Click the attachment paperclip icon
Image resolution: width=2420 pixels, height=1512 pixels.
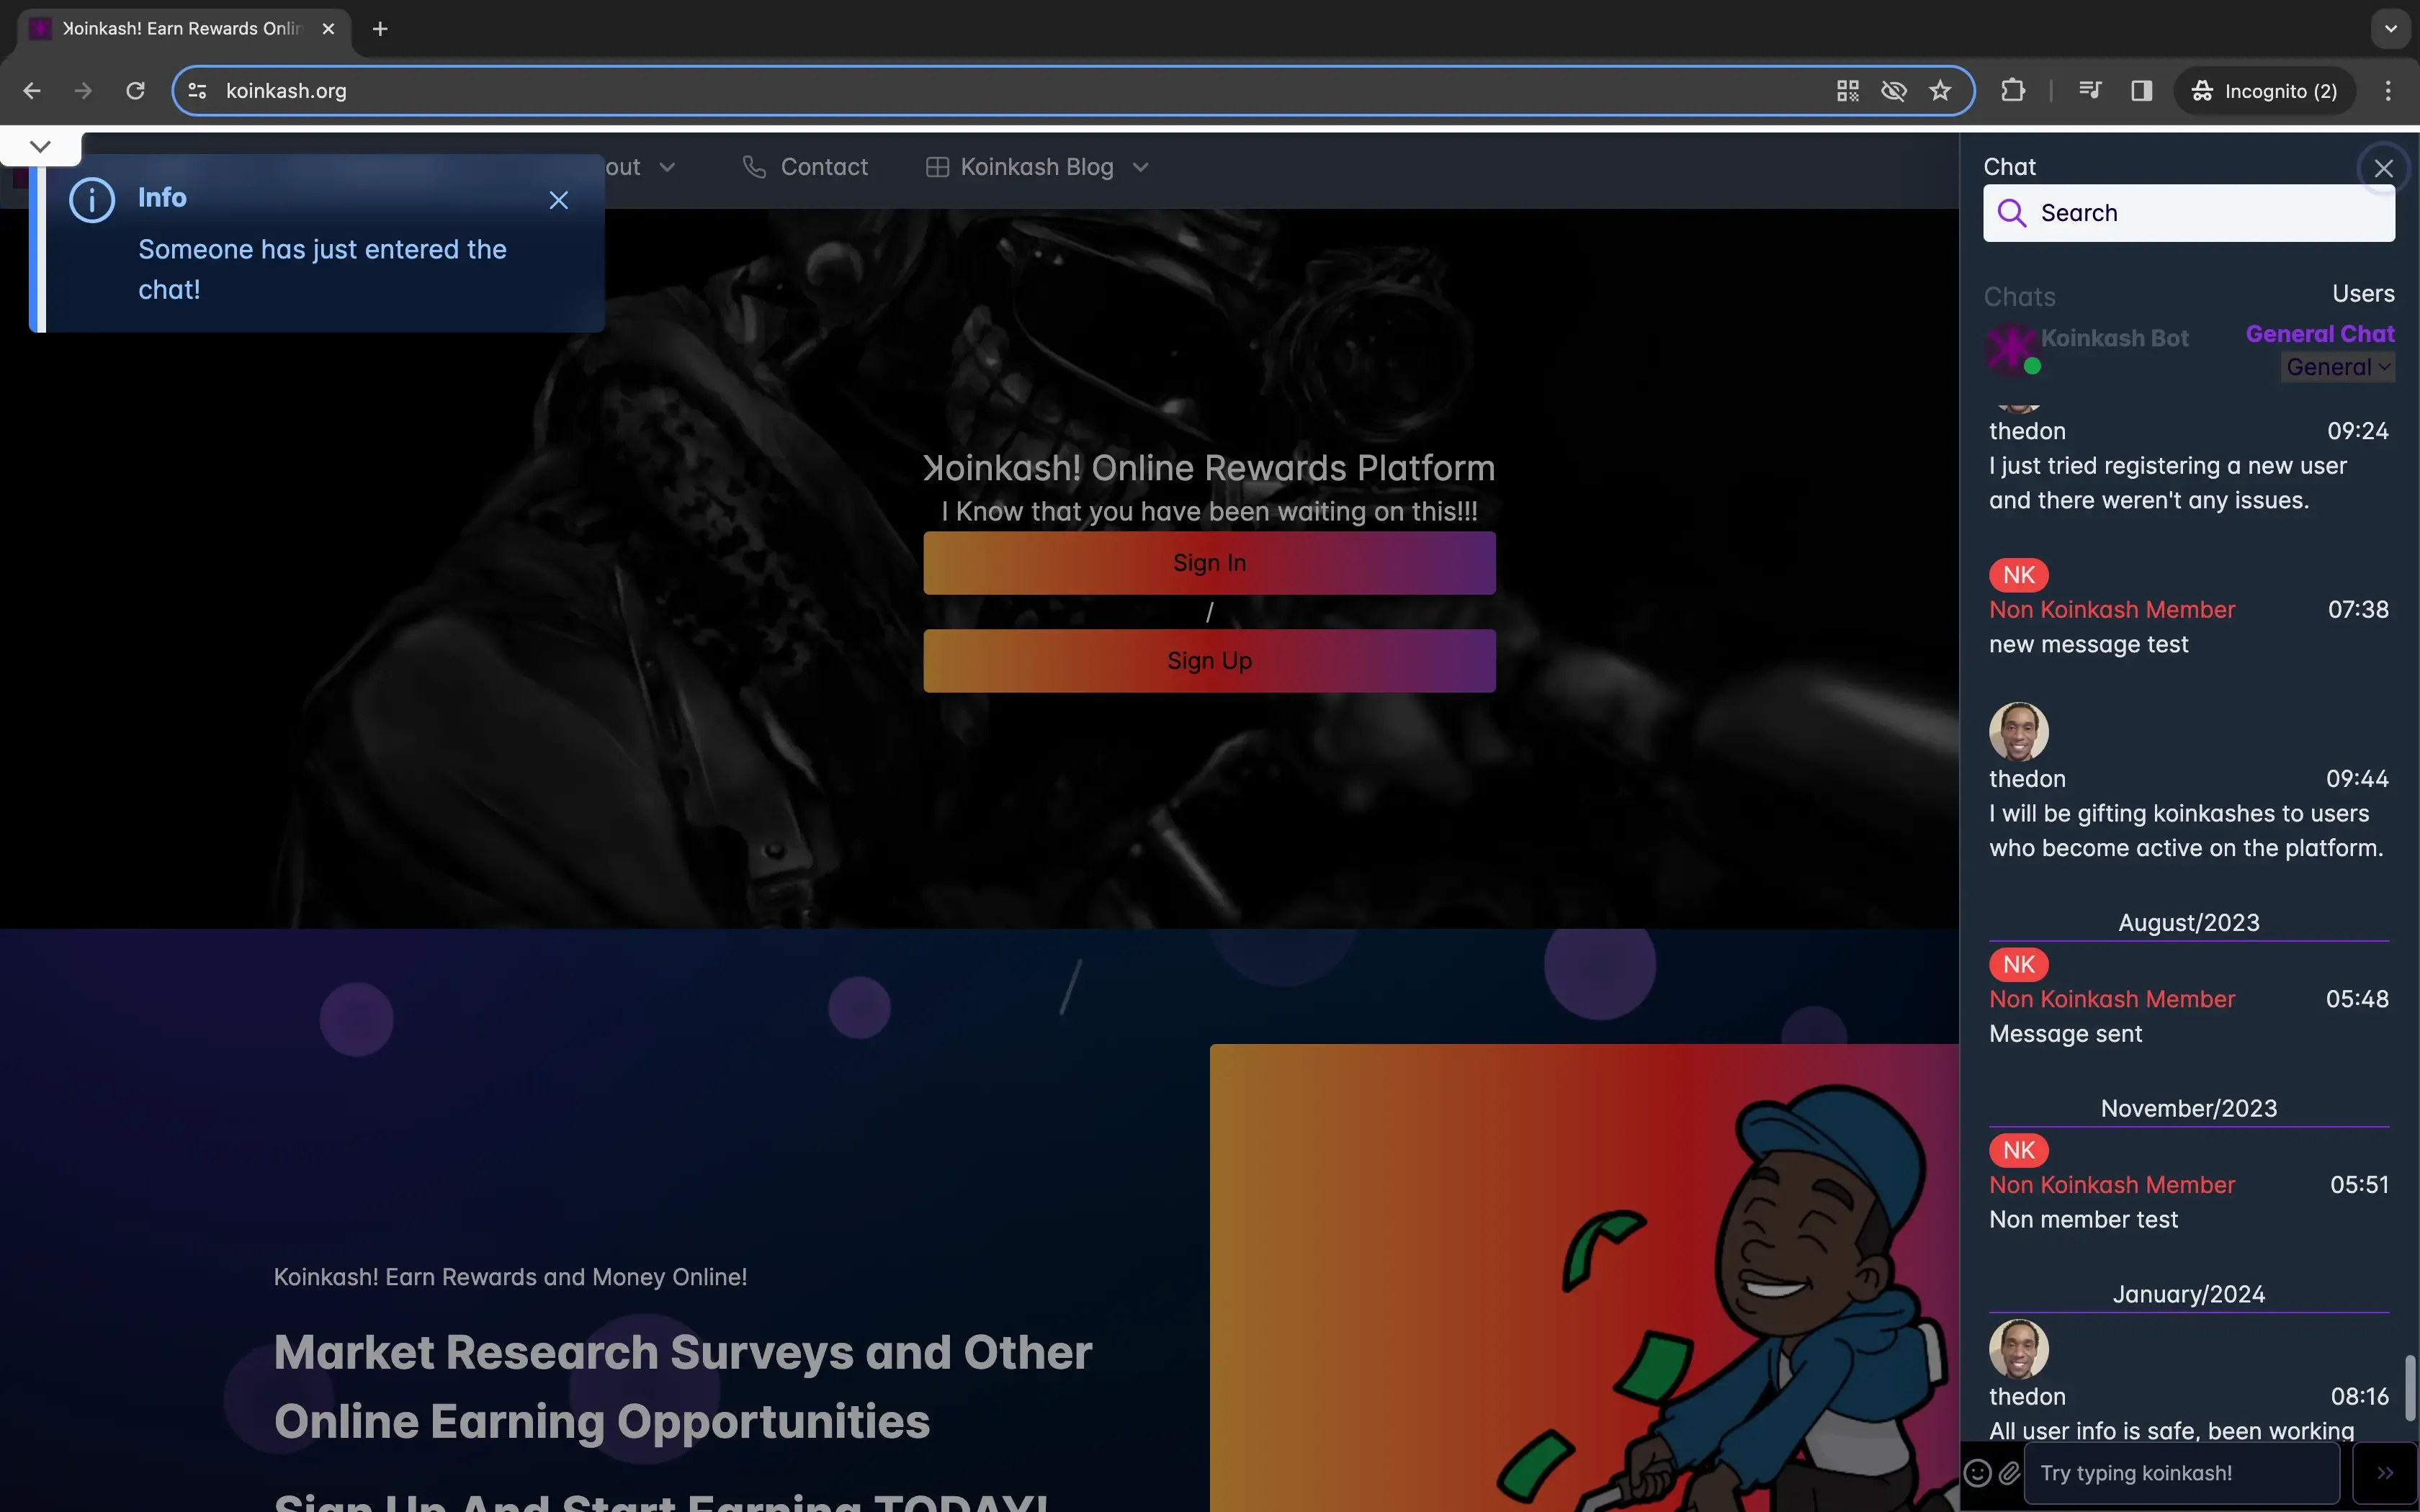pyautogui.click(x=2009, y=1473)
